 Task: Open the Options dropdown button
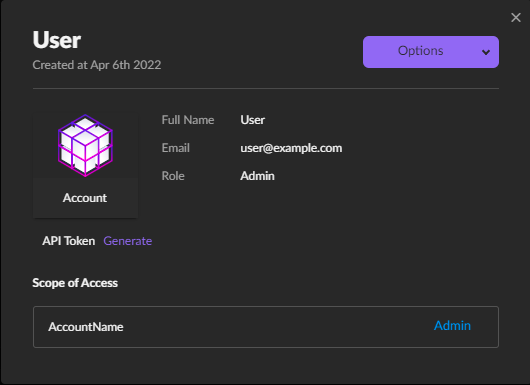(431, 52)
